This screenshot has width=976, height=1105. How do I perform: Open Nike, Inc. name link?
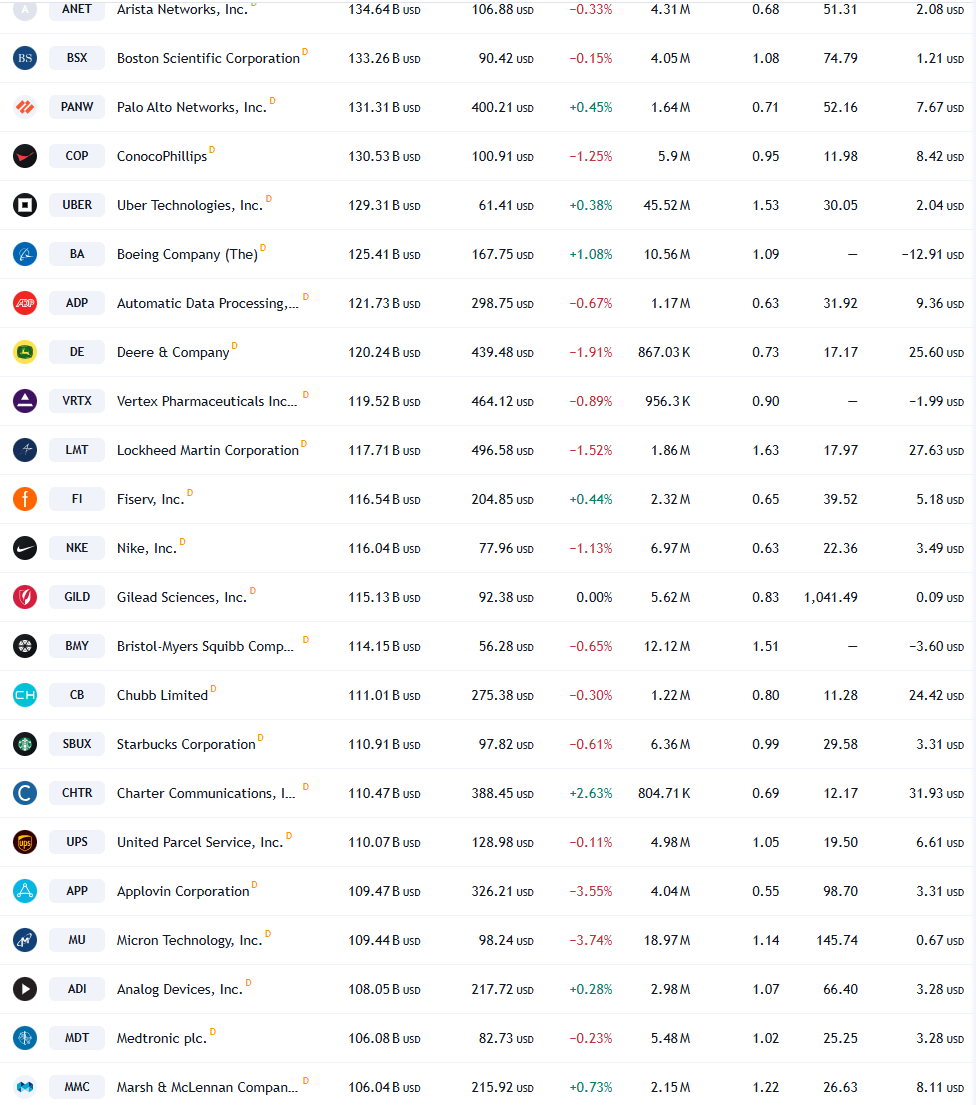(147, 548)
